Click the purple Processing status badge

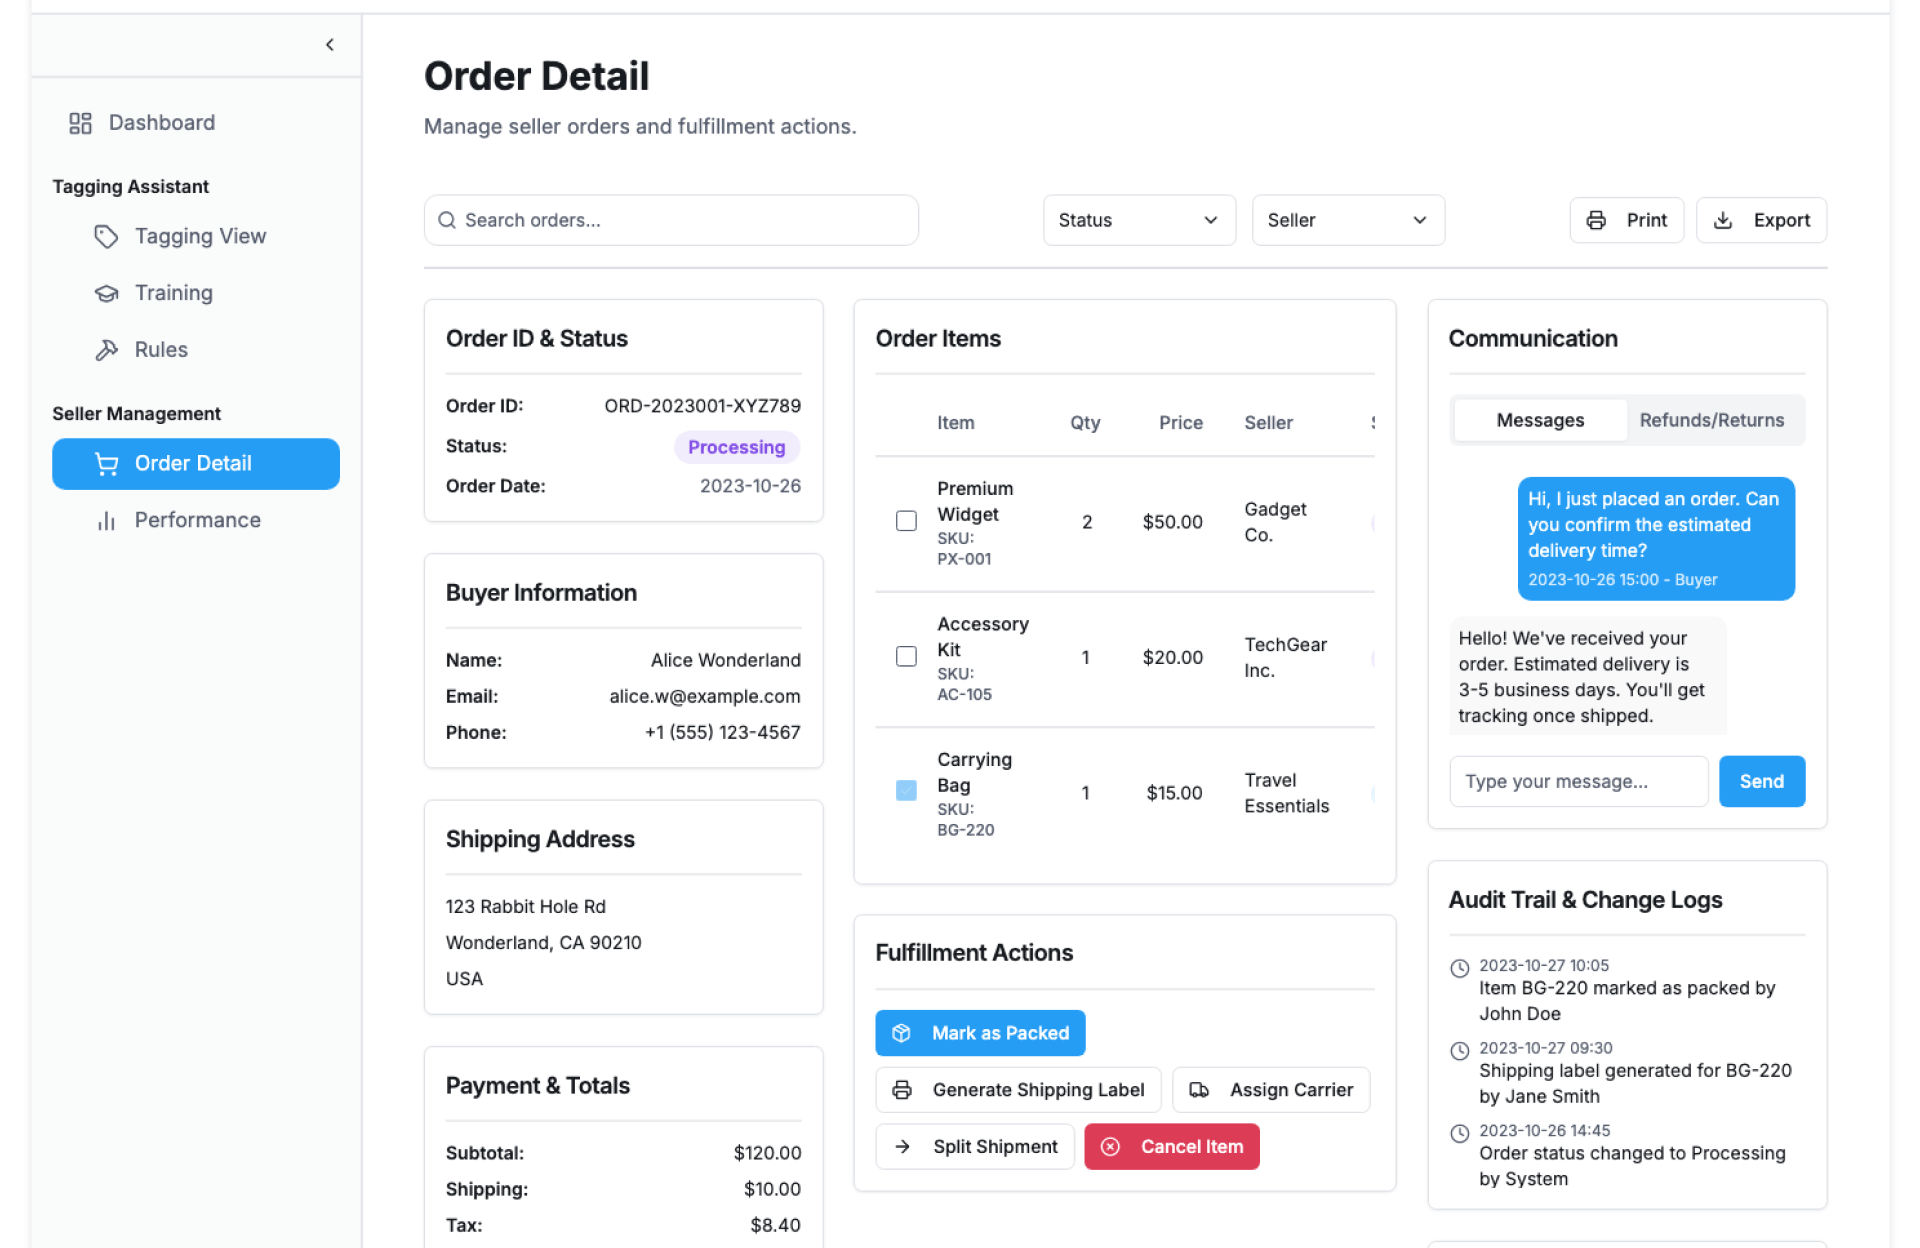click(736, 447)
